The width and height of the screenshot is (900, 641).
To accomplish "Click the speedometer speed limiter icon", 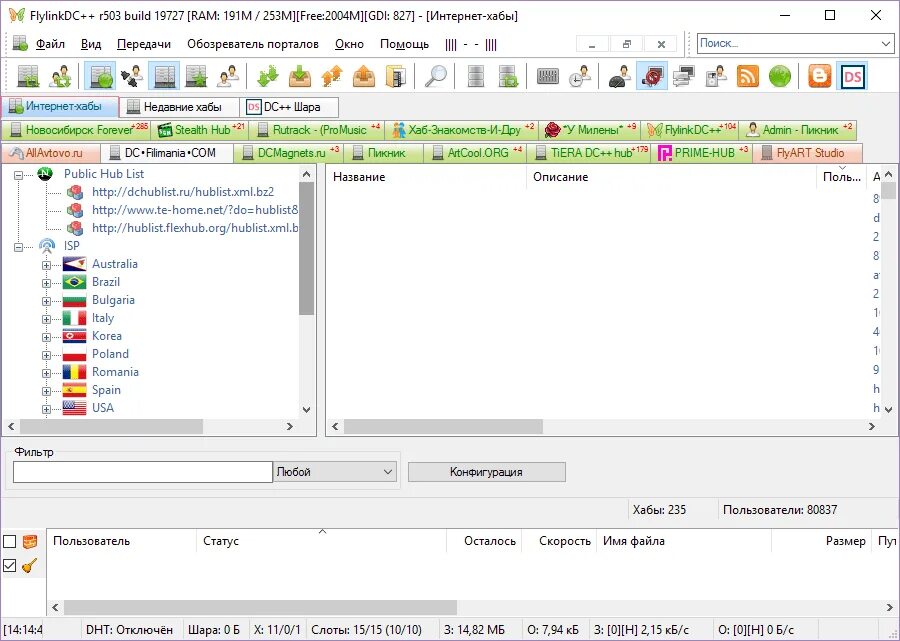I will click(x=619, y=76).
